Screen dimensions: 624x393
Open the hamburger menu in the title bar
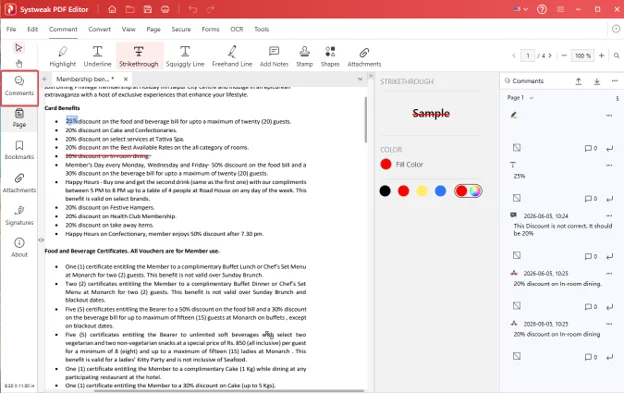(x=560, y=9)
